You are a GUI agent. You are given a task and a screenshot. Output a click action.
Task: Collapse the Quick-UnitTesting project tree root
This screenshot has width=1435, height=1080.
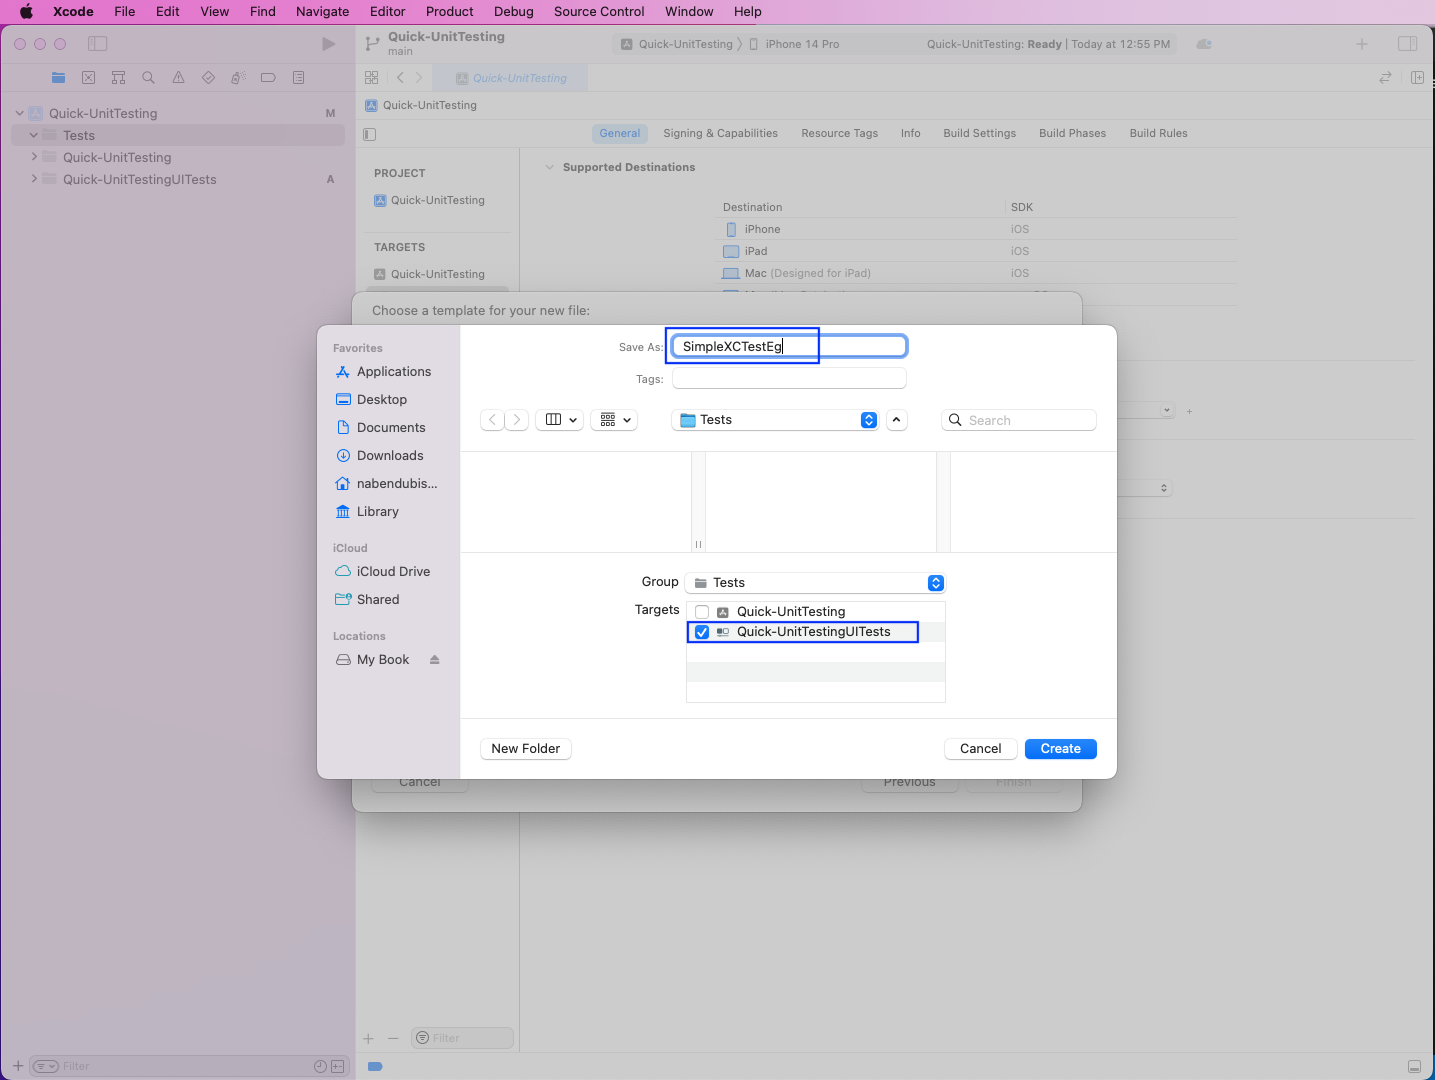pos(19,113)
